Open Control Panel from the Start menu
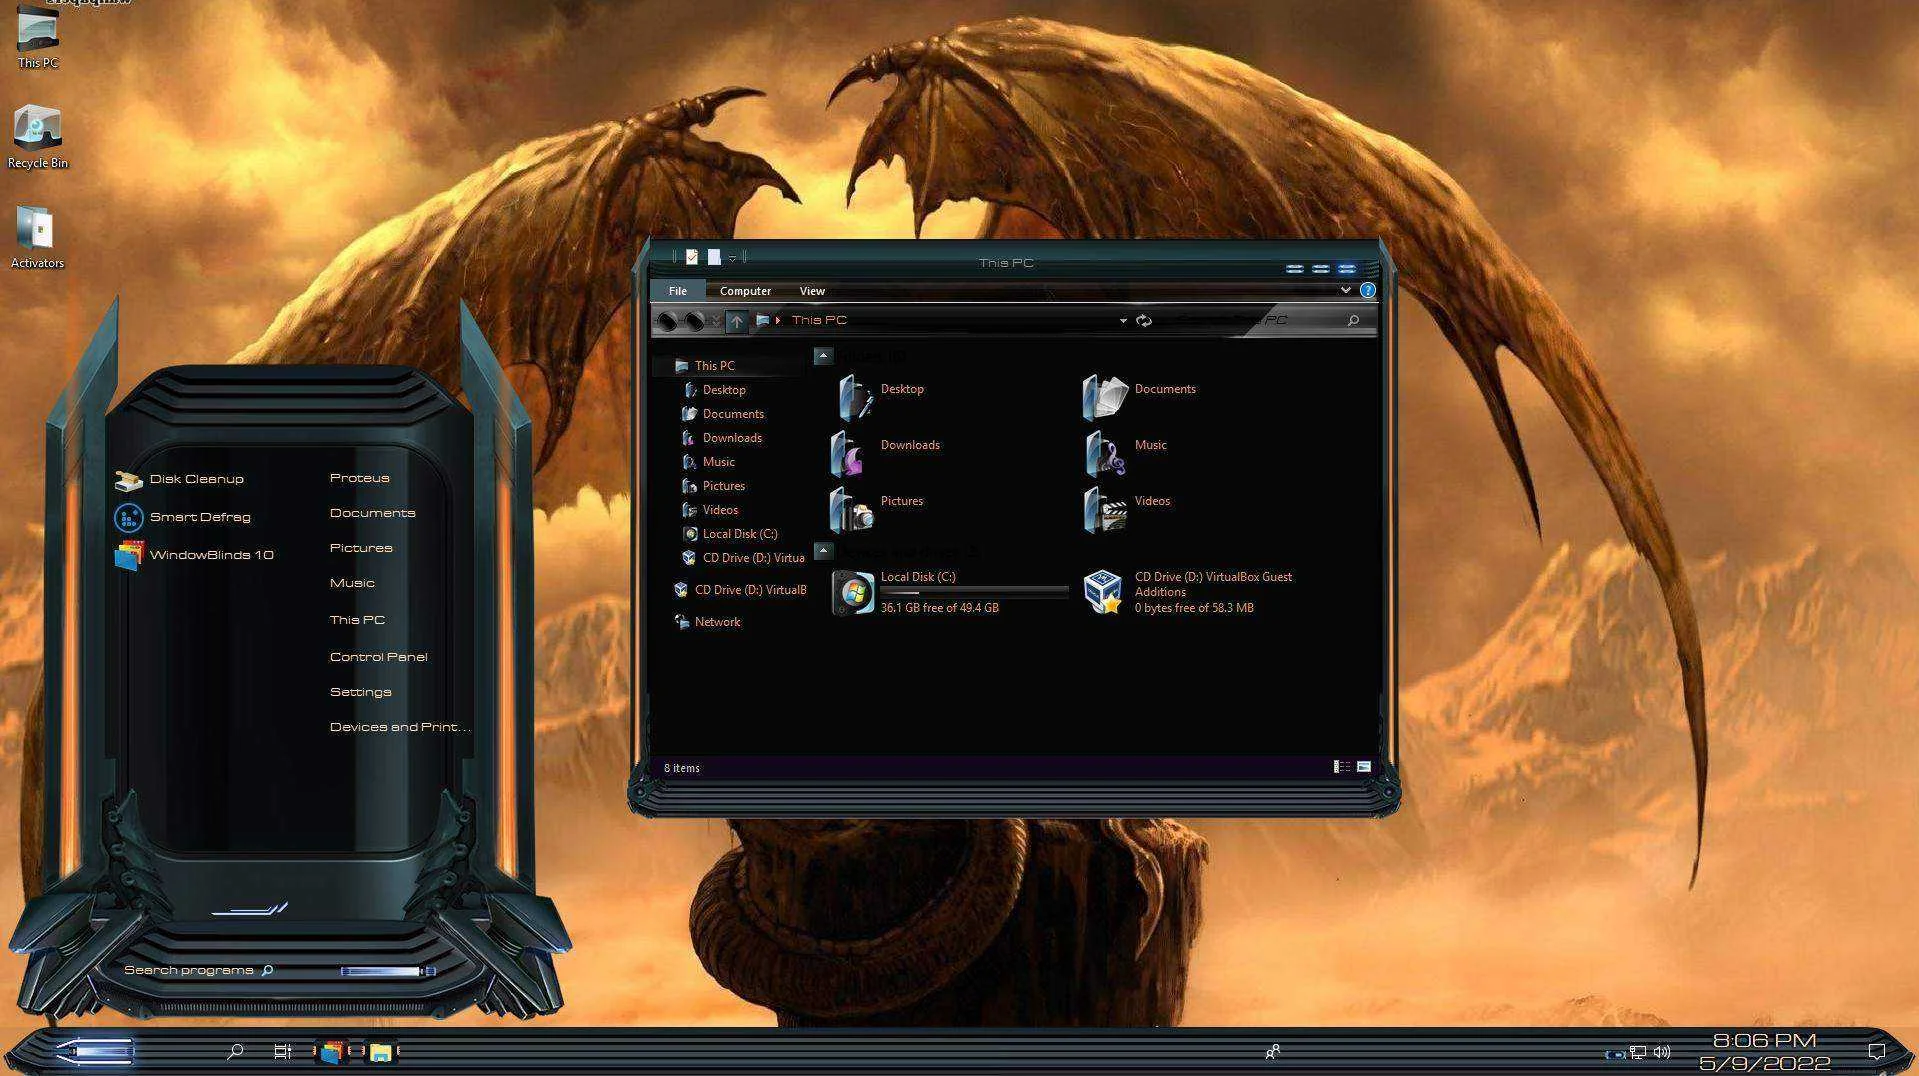 pos(378,657)
